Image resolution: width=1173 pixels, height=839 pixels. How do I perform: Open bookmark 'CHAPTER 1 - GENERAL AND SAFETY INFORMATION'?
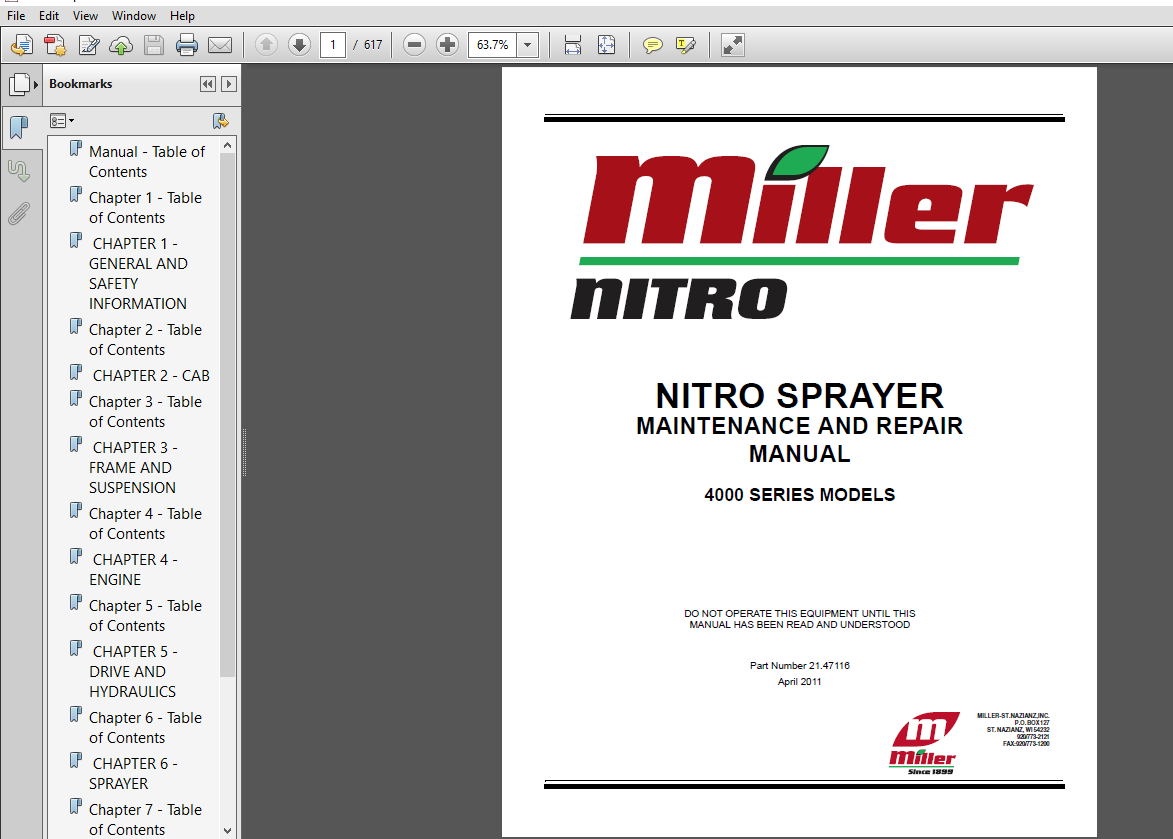click(x=138, y=274)
